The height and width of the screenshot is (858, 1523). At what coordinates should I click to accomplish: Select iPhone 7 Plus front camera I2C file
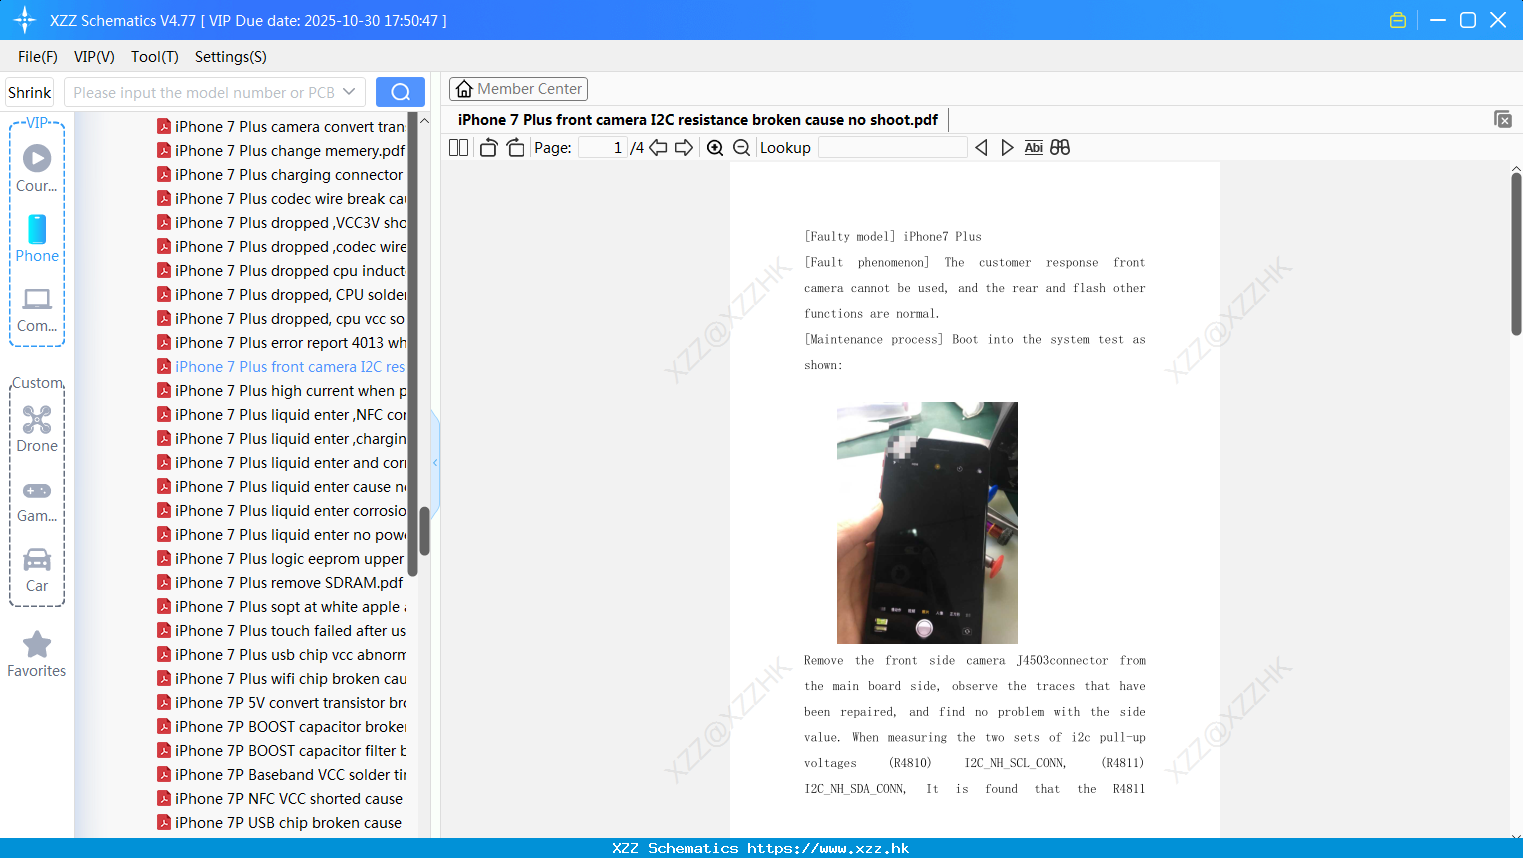[281, 367]
